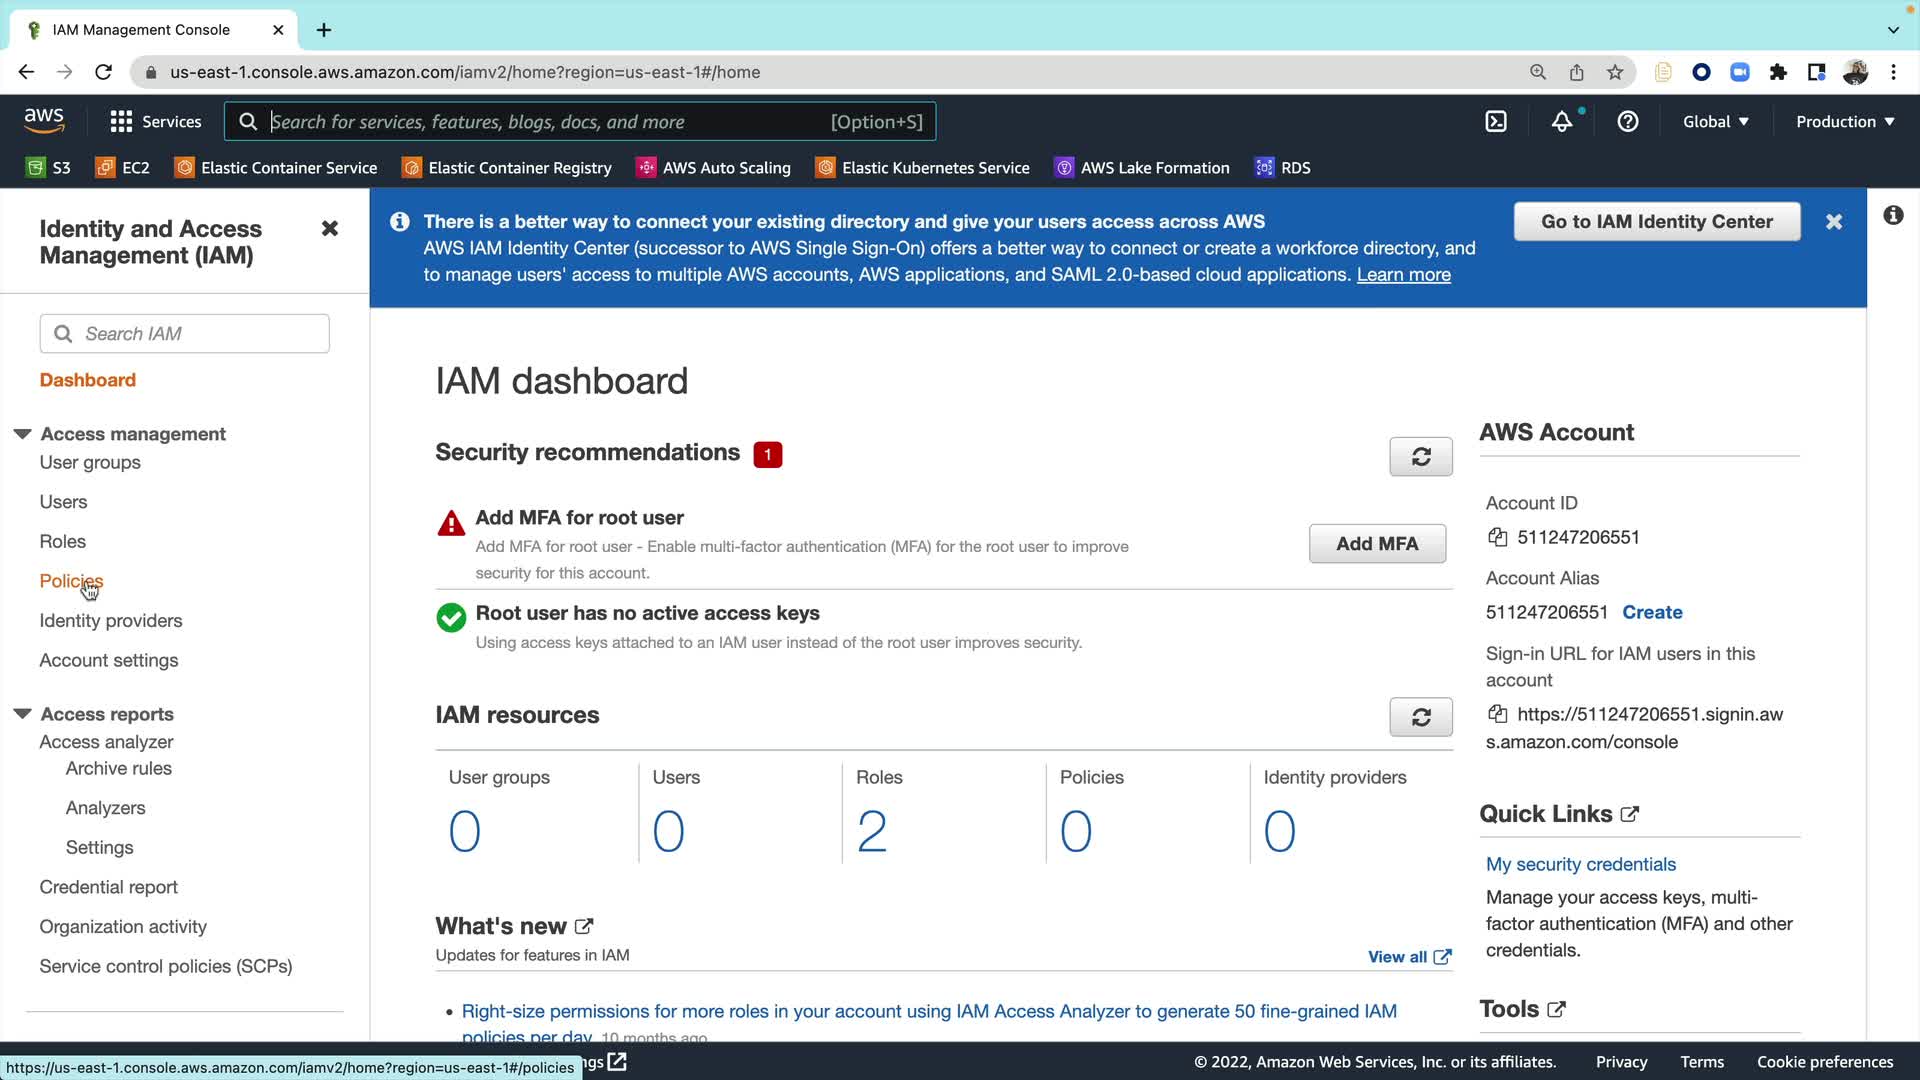Open the S3 shortcut in favorites bar

tap(48, 168)
